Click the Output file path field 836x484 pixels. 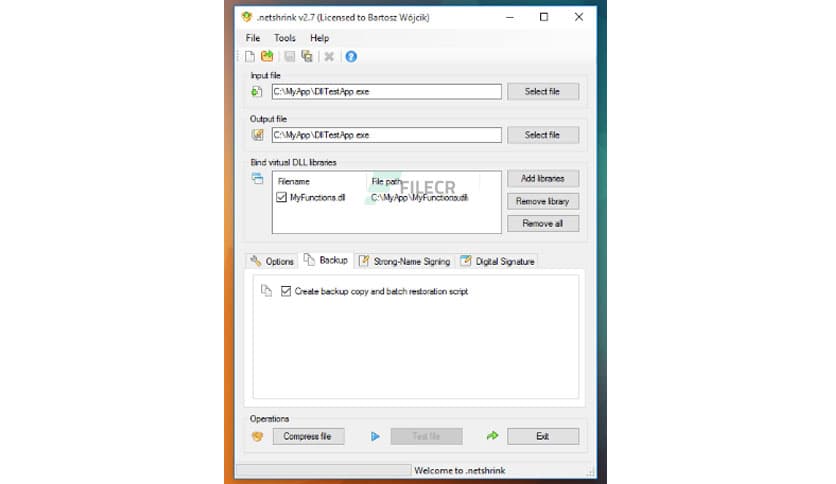pos(387,135)
